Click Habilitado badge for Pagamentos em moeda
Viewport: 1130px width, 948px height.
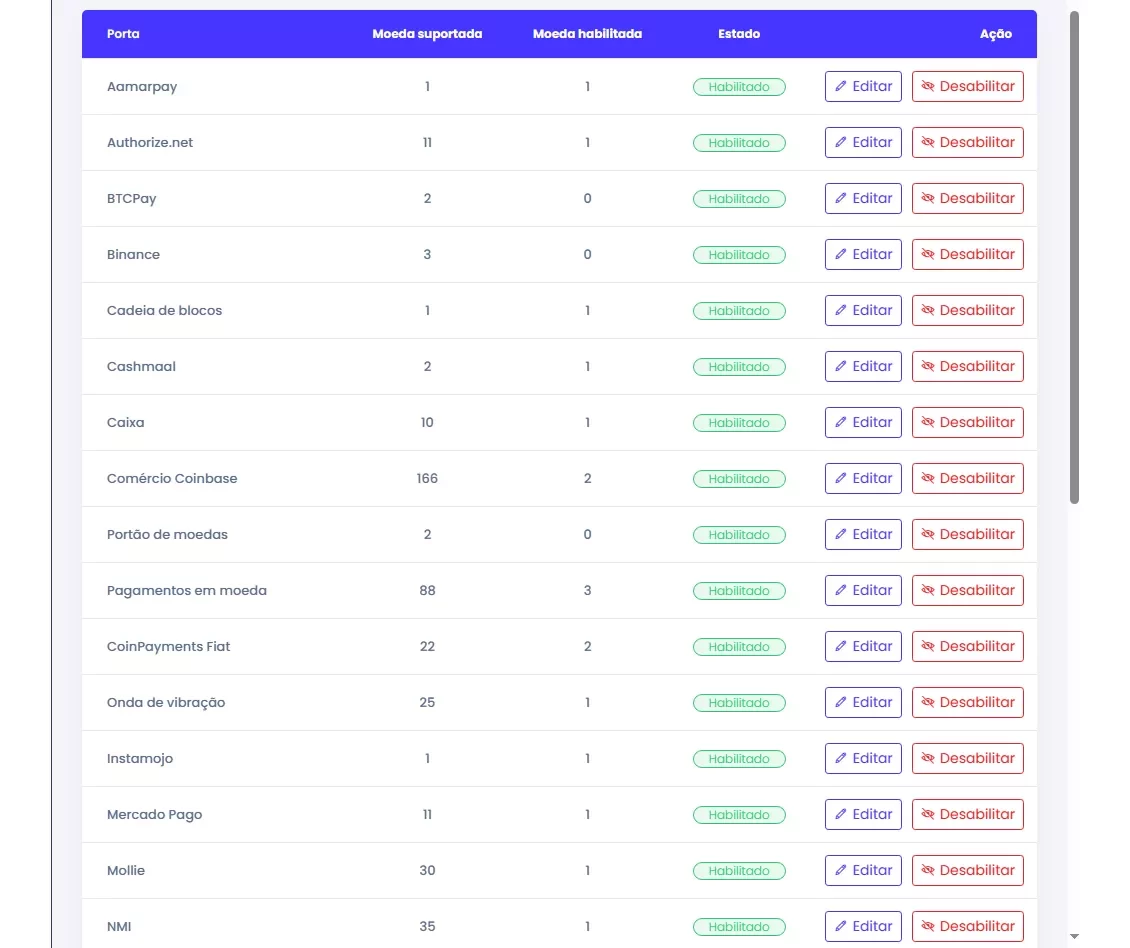tap(739, 591)
